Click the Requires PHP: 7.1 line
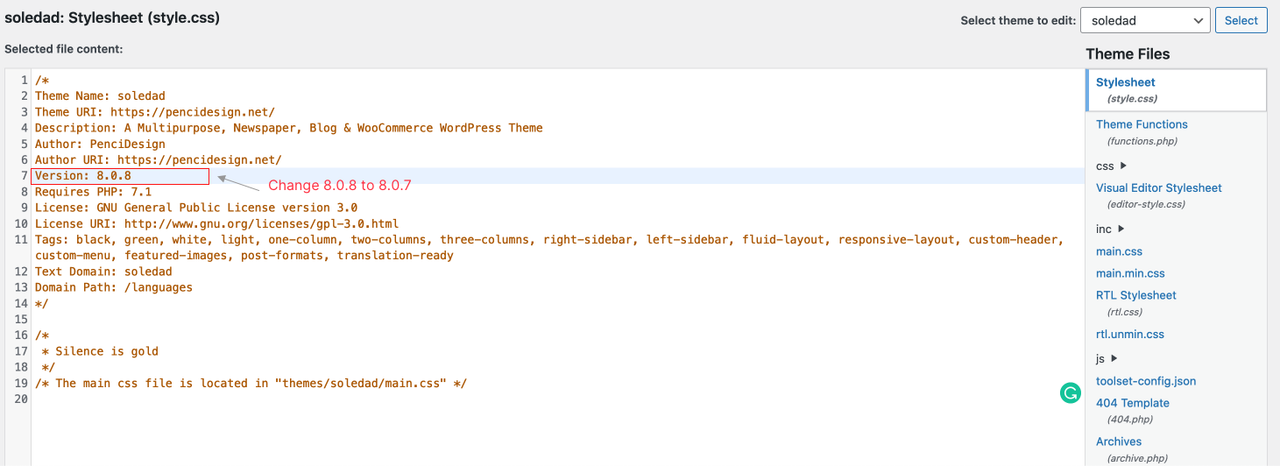Image resolution: width=1280 pixels, height=466 pixels. coord(93,192)
